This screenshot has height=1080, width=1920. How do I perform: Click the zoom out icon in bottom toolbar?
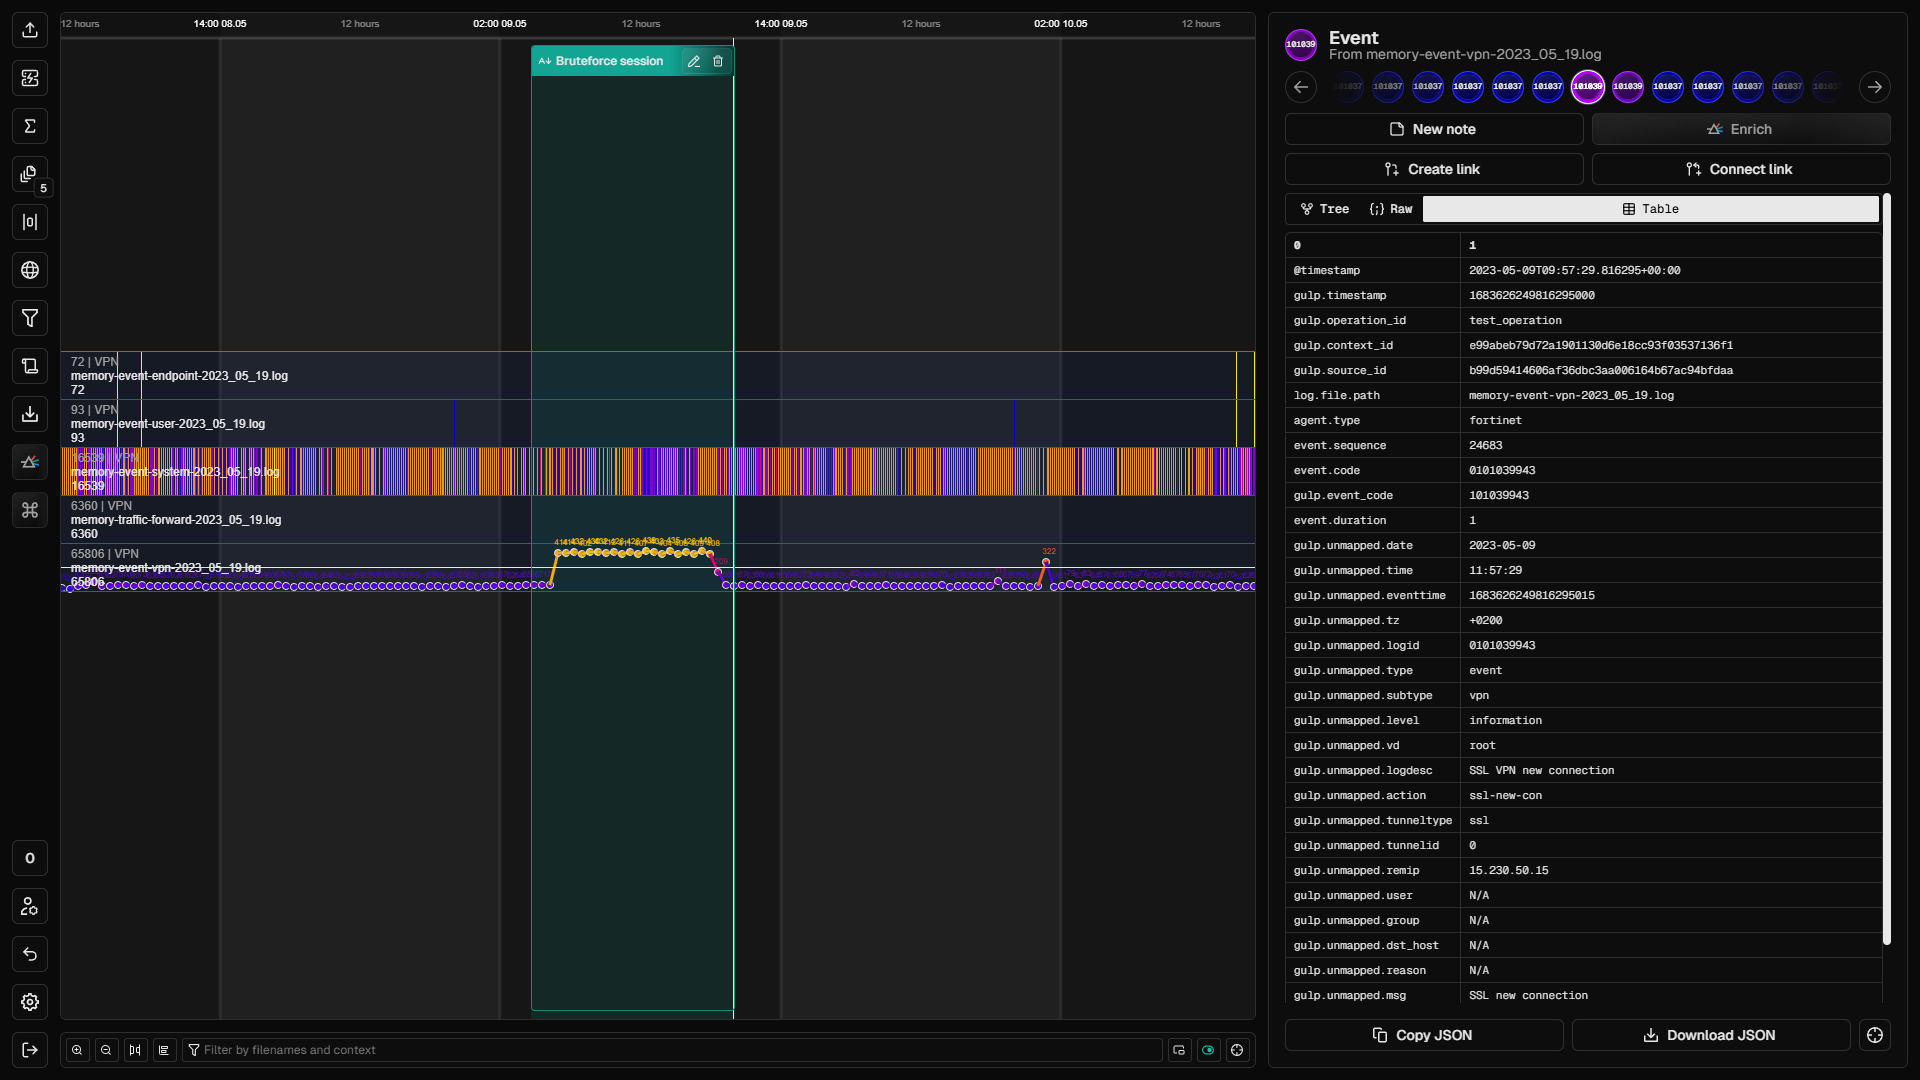point(106,1050)
